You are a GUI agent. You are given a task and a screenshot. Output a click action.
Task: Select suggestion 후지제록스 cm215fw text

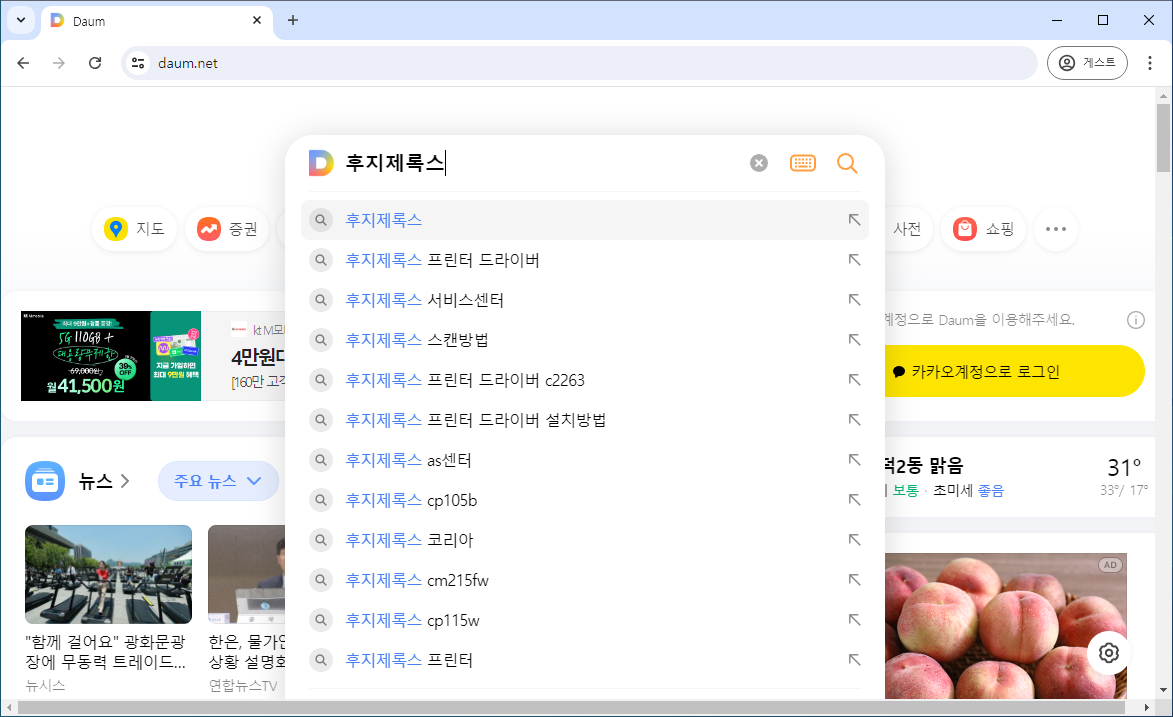click(417, 580)
